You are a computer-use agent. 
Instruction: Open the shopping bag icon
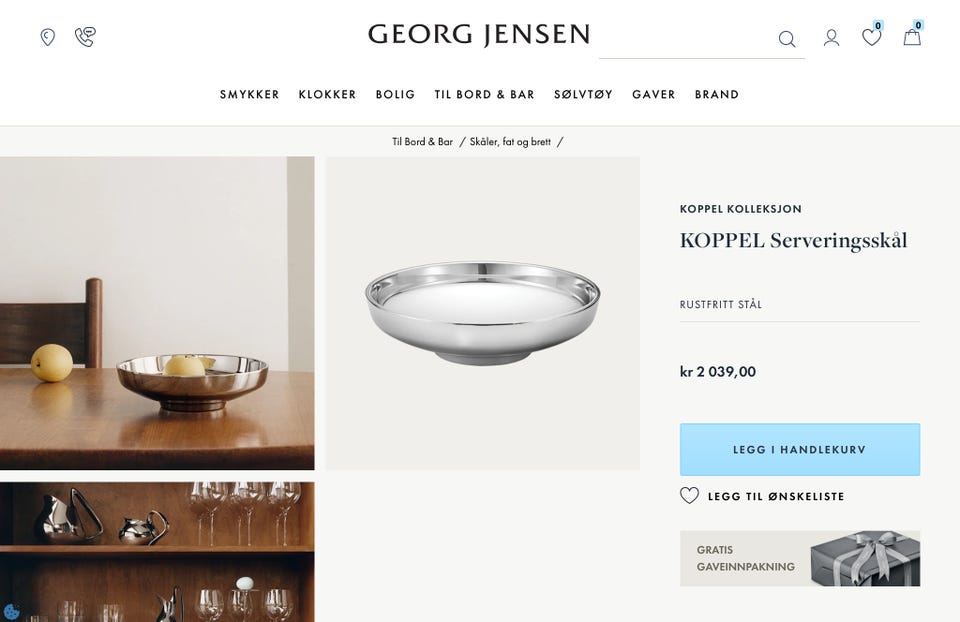click(x=912, y=37)
